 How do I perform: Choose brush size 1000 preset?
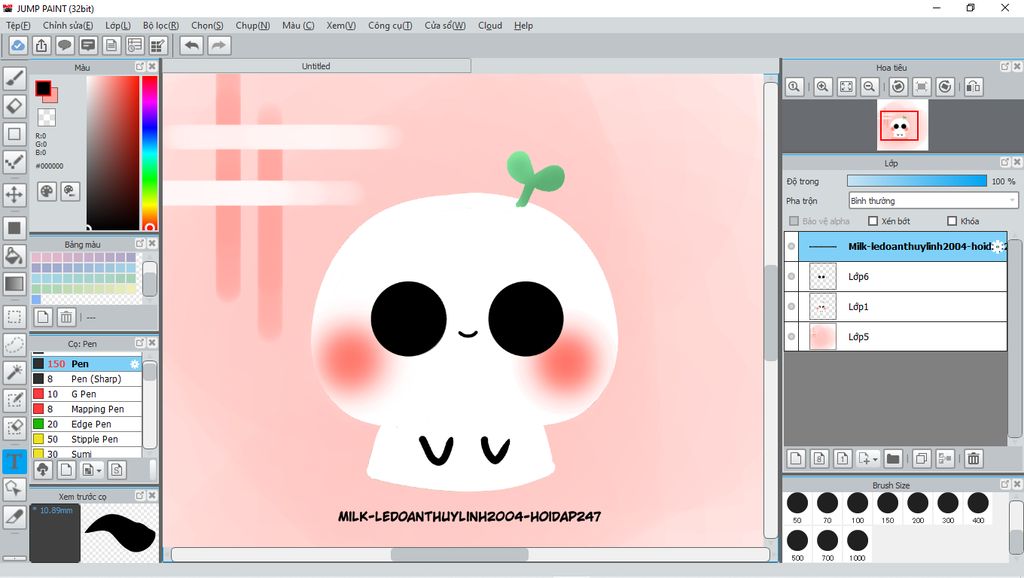(x=857, y=545)
